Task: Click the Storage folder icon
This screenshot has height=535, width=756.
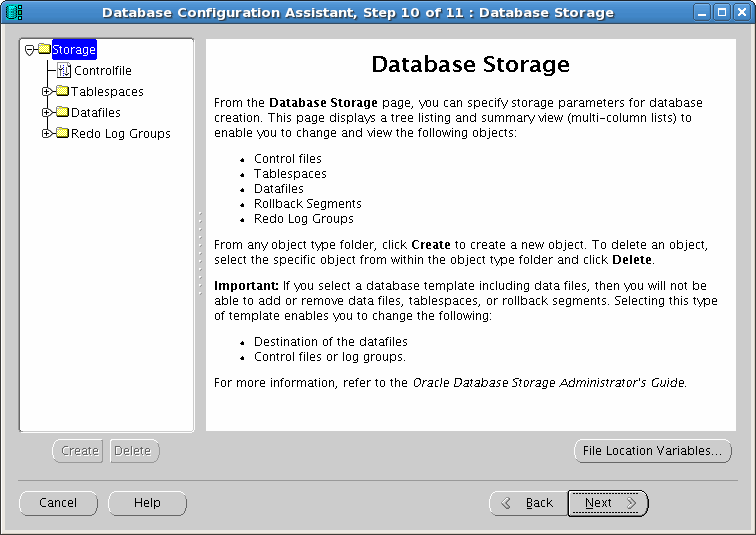Action: (x=44, y=49)
